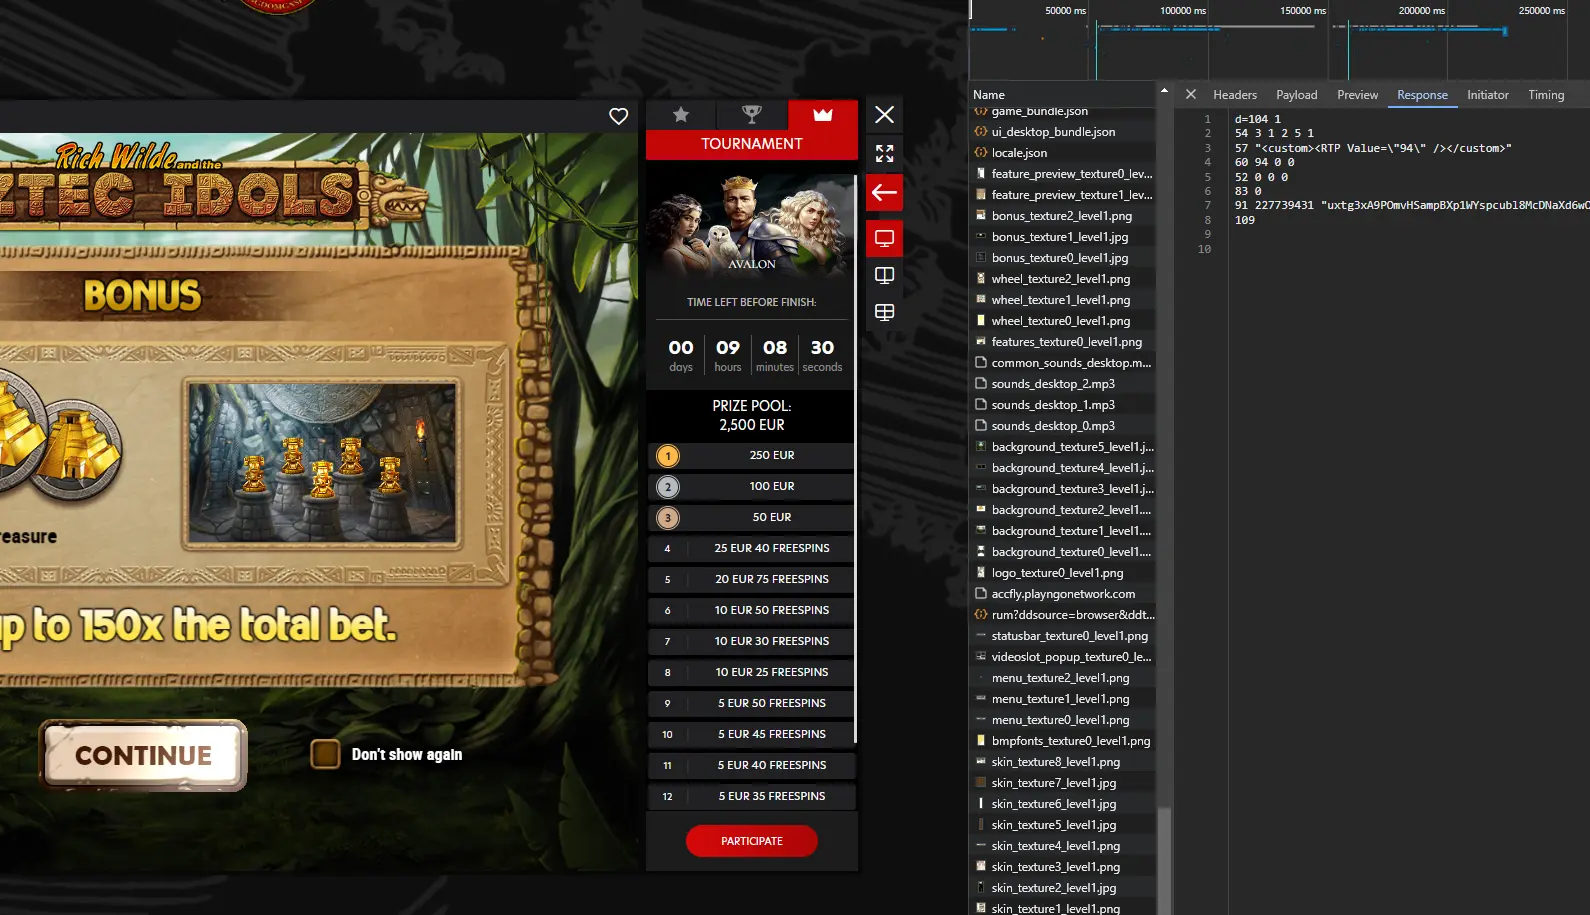The height and width of the screenshot is (915, 1590).
Task: Switch to the Initiator tab
Action: click(1488, 95)
